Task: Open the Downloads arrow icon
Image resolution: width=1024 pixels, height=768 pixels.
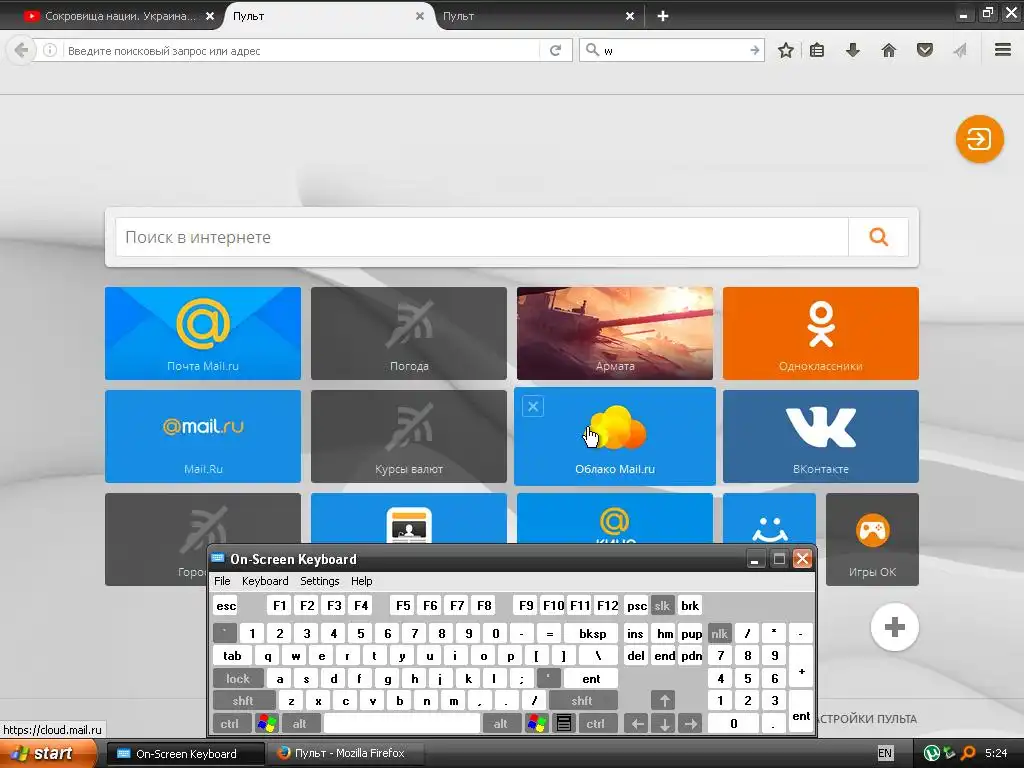Action: (853, 50)
